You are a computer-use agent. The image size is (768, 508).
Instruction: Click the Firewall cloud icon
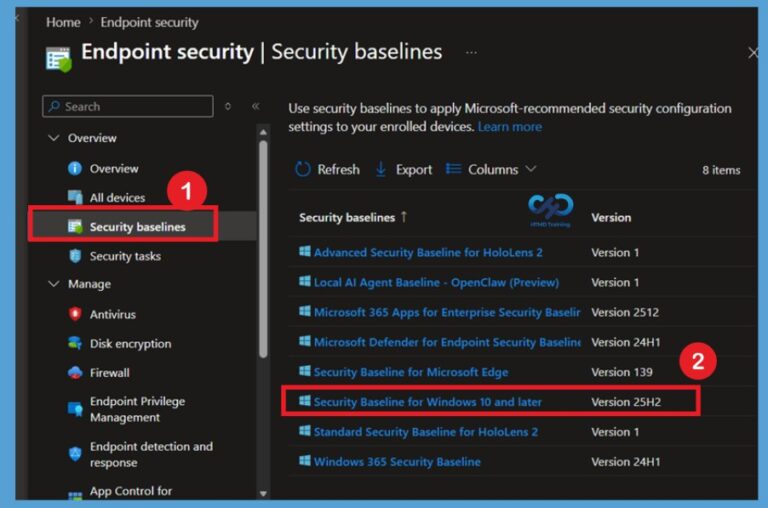[75, 373]
